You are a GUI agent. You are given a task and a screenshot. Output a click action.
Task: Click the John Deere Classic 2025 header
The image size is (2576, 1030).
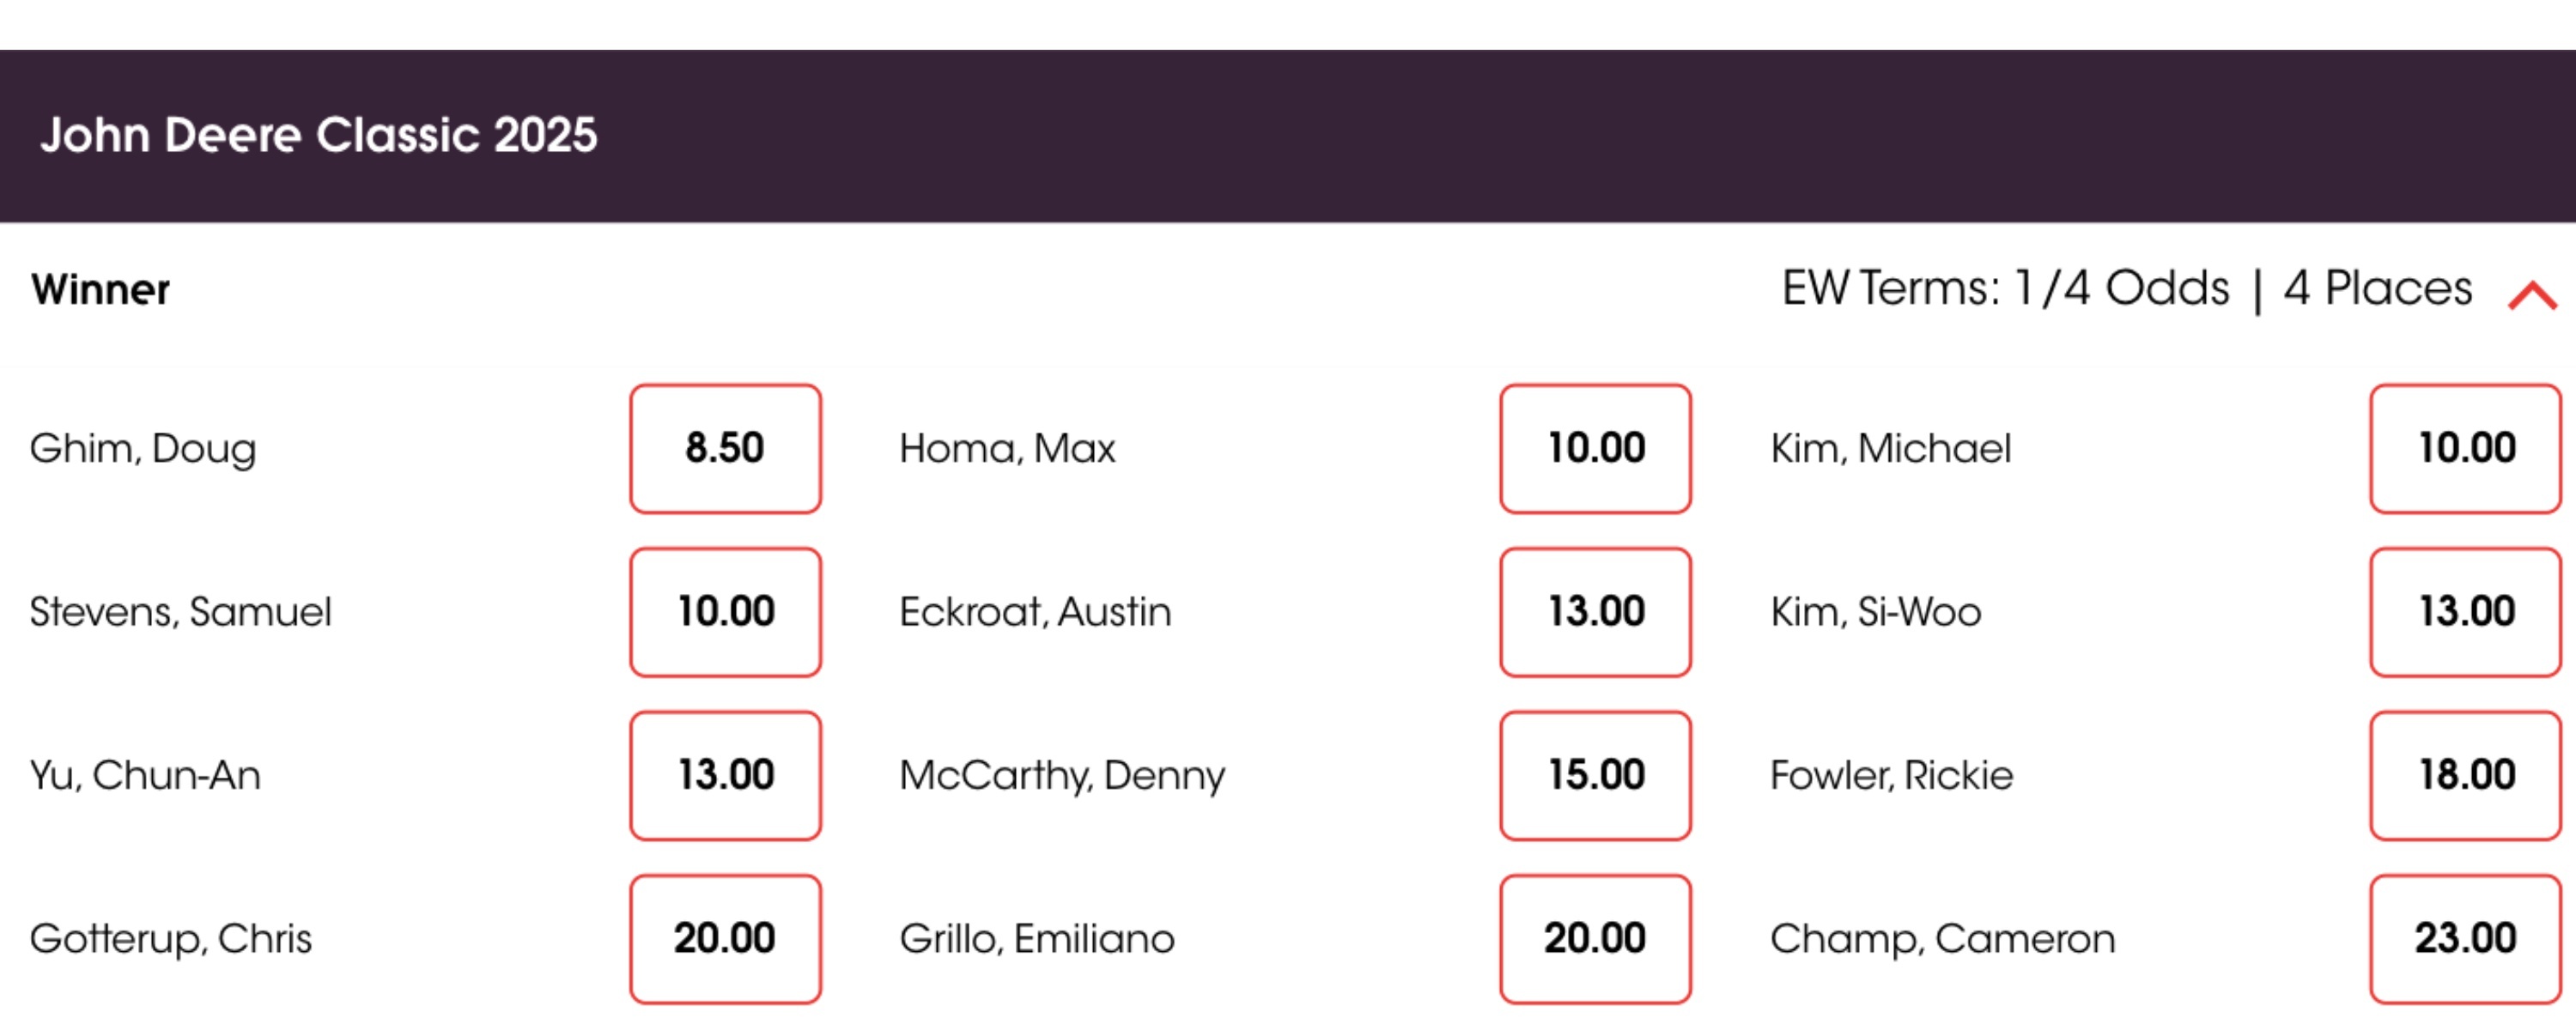pyautogui.click(x=318, y=135)
